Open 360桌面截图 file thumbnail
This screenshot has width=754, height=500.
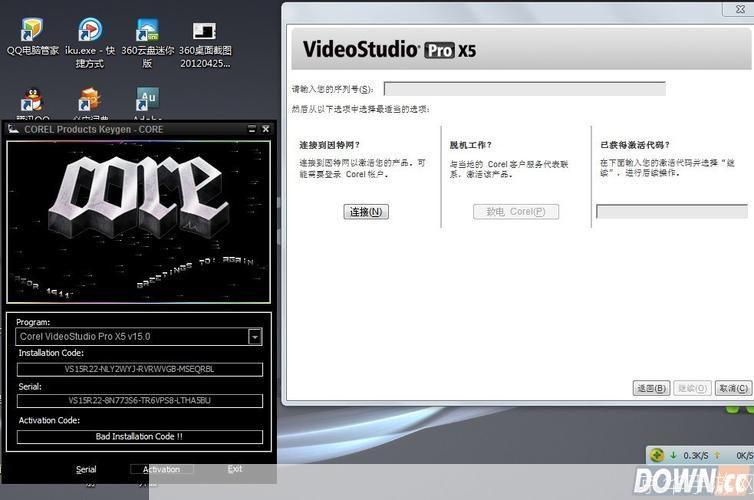205,42
